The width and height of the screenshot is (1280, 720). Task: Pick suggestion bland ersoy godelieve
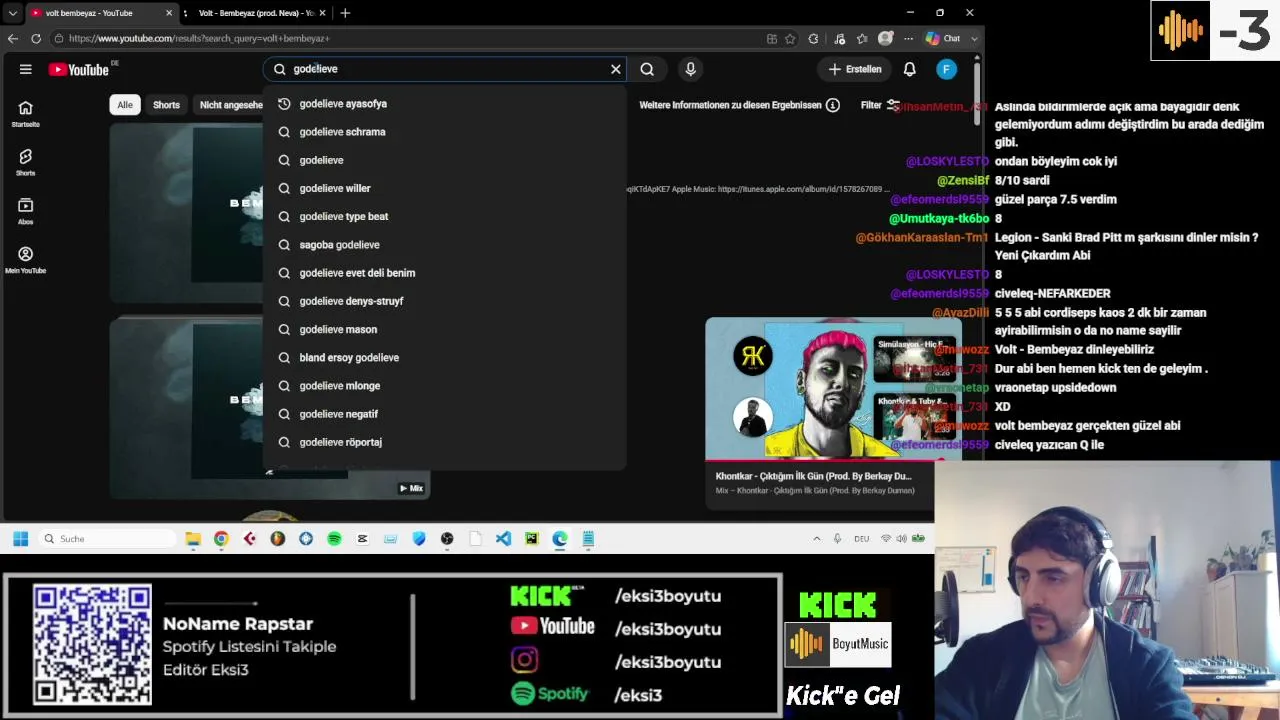pyautogui.click(x=444, y=357)
